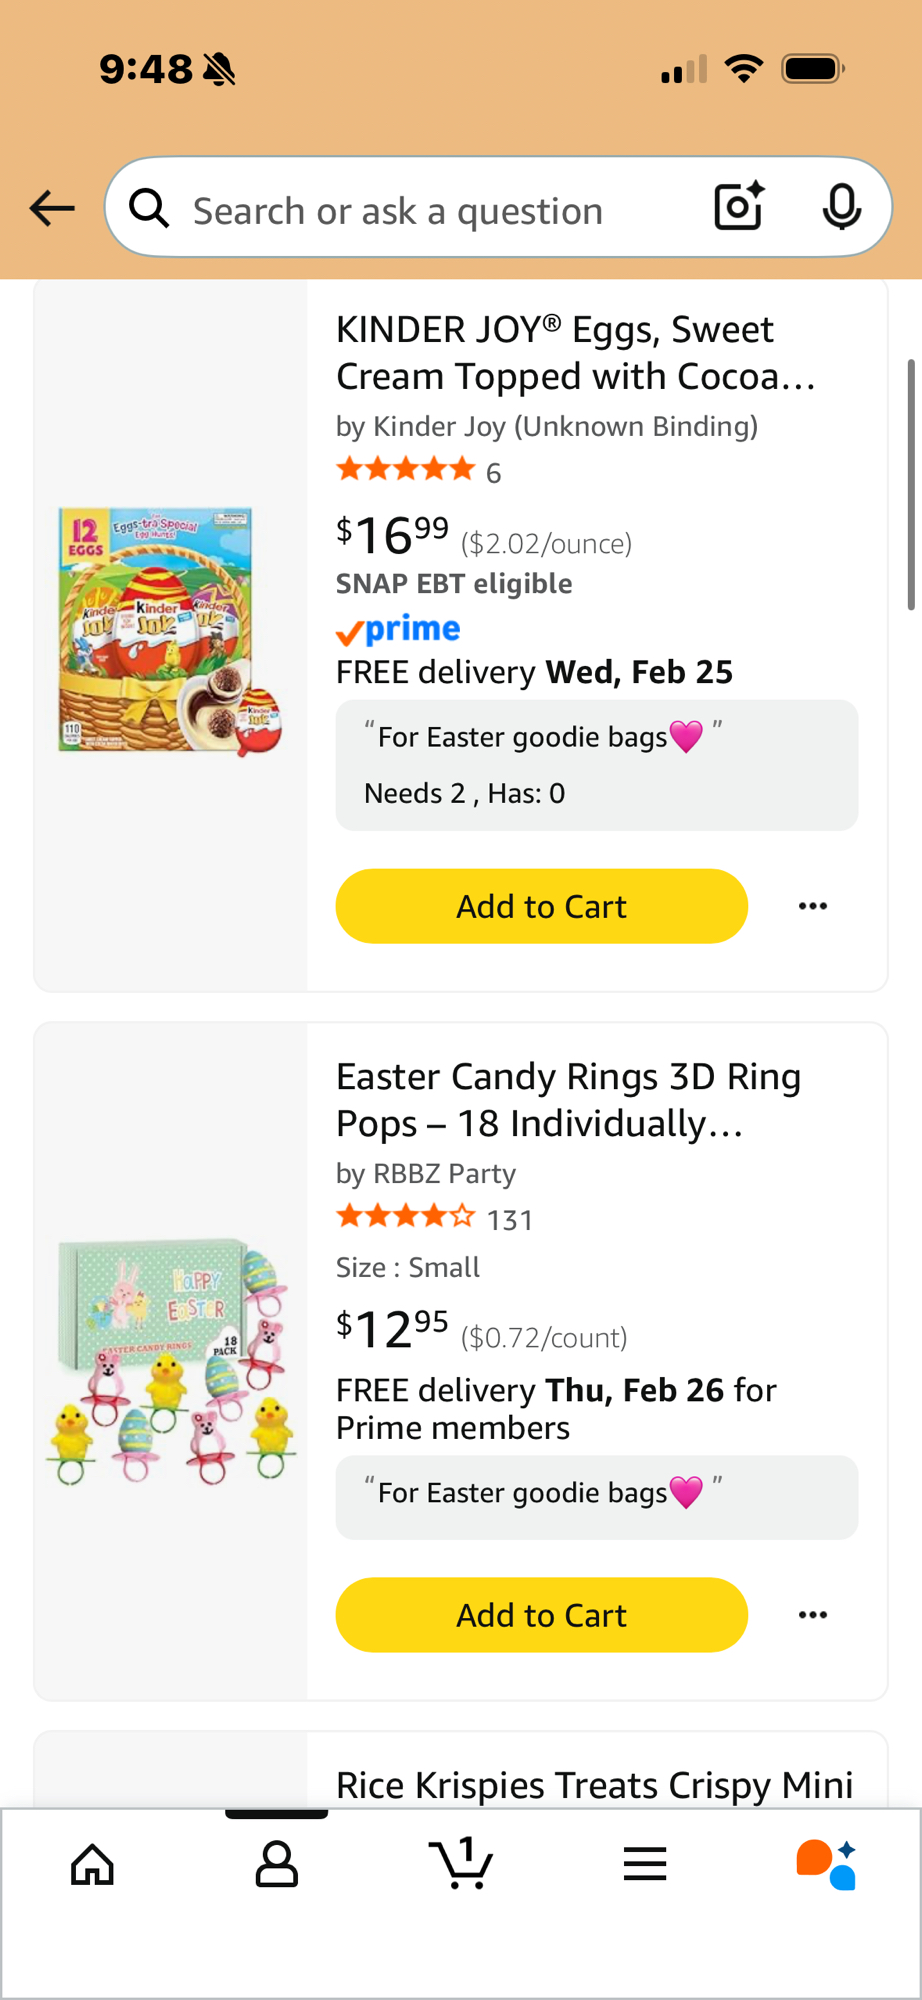
Task: Tap the microphone voice search icon
Action: coord(841,207)
